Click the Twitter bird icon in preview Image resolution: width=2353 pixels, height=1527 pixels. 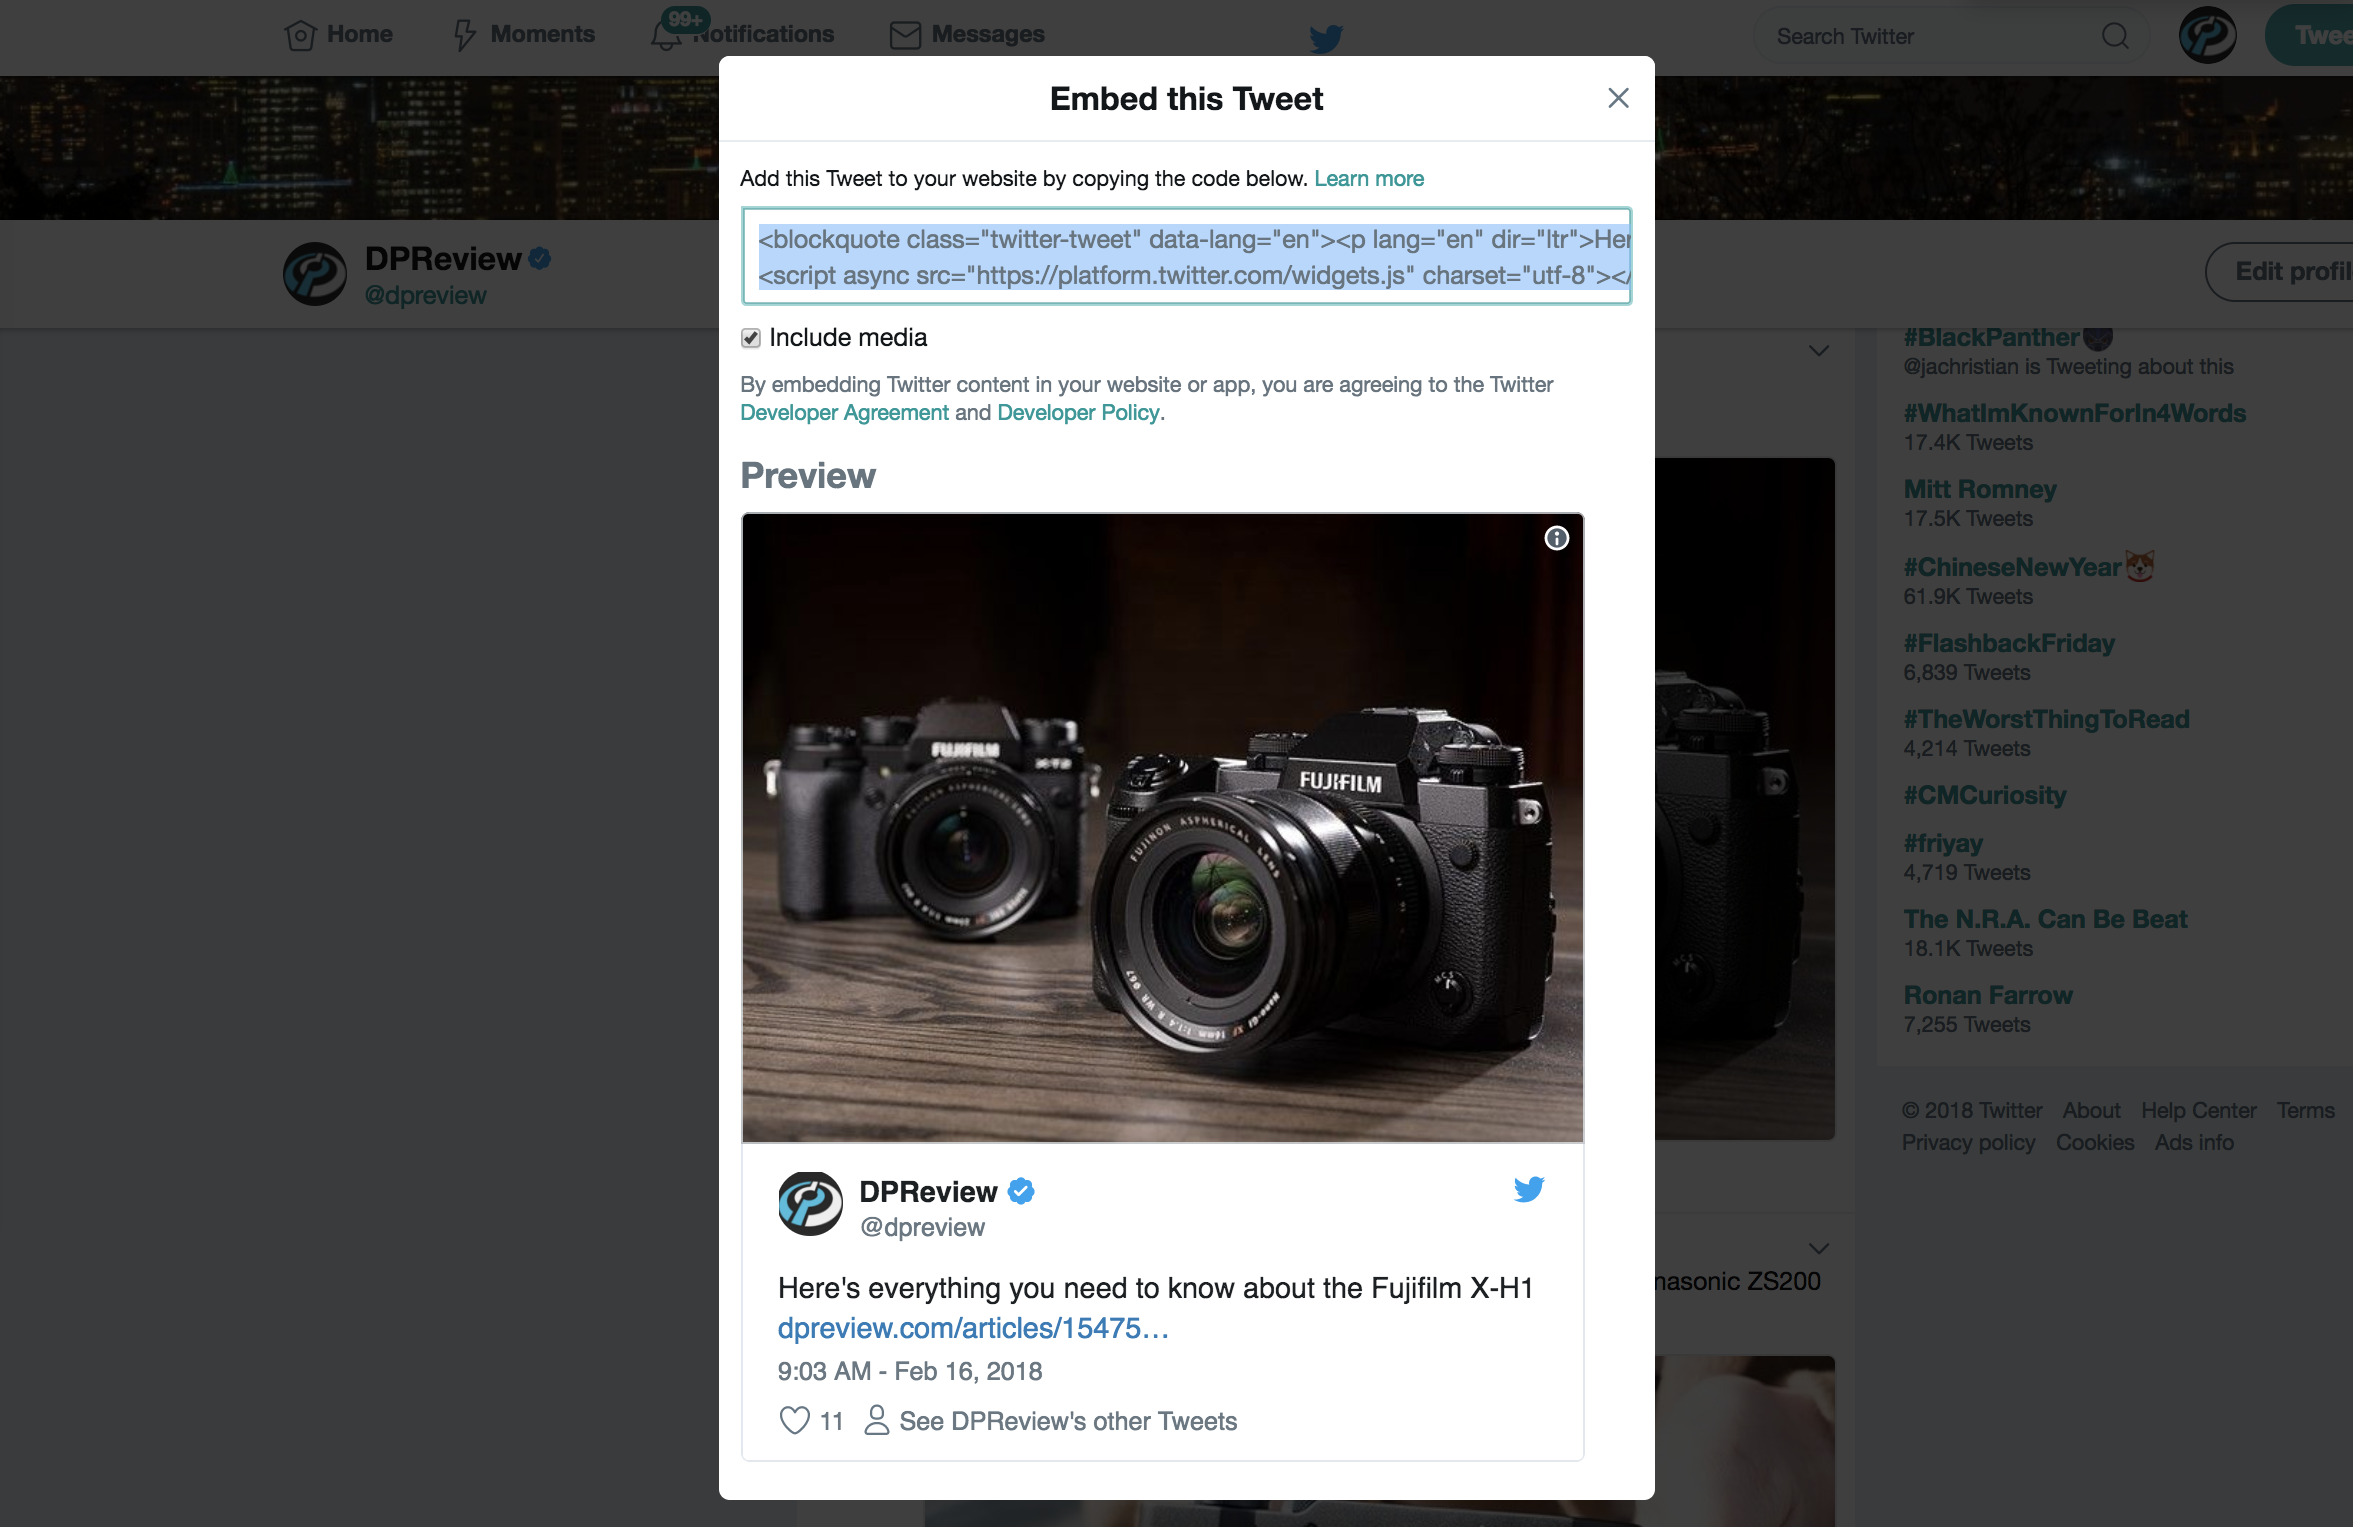tap(1529, 1189)
